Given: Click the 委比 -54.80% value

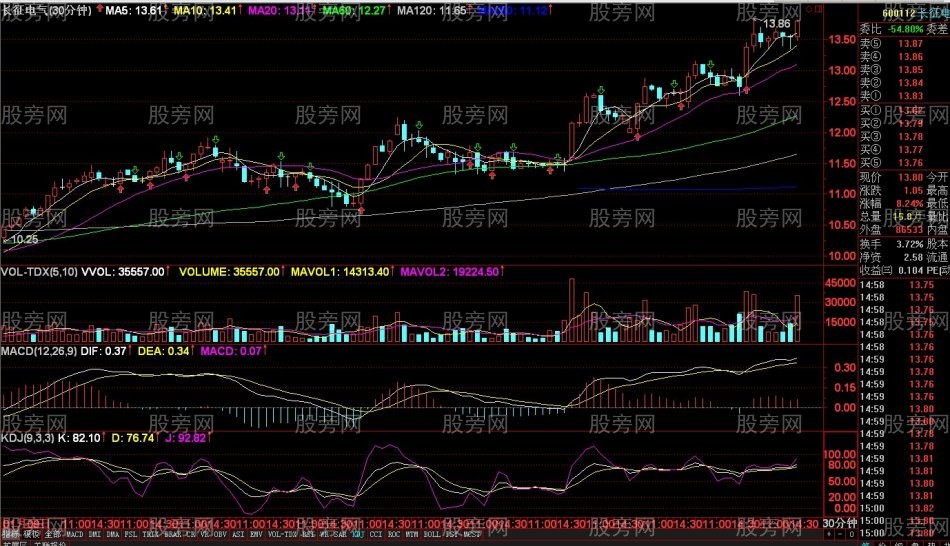Looking at the screenshot, I should click(x=905, y=29).
